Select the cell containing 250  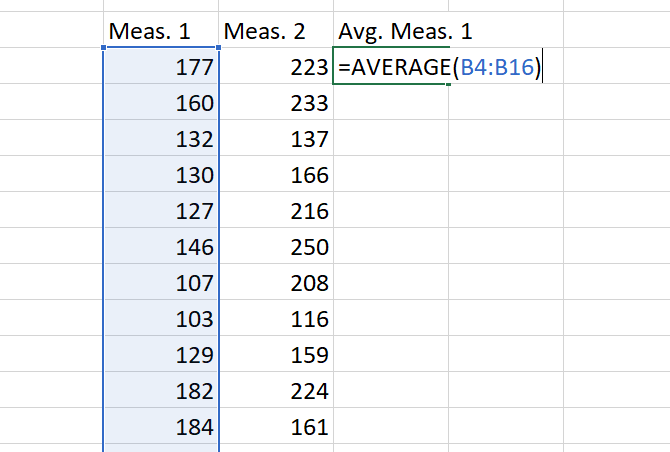[275, 247]
